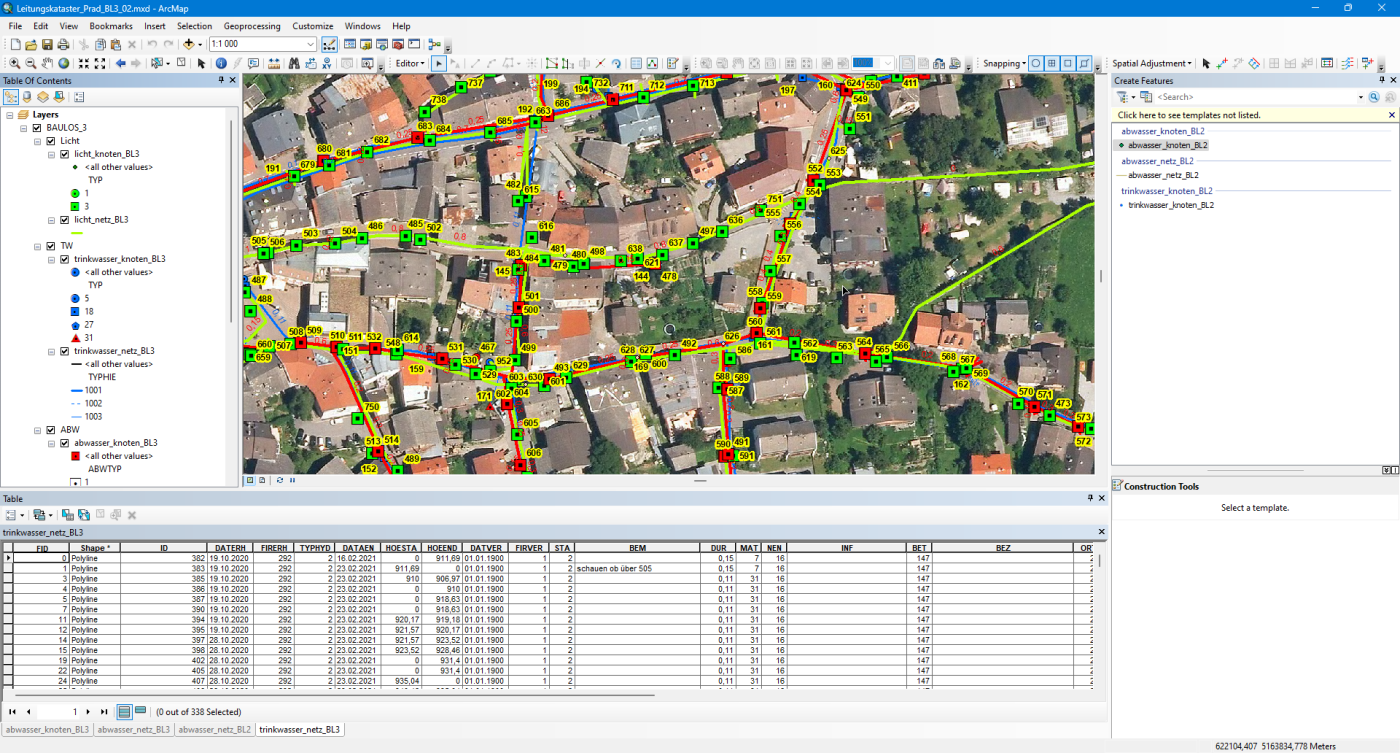Select List By Source view icon
The height and width of the screenshot is (753, 1400).
pos(27,97)
